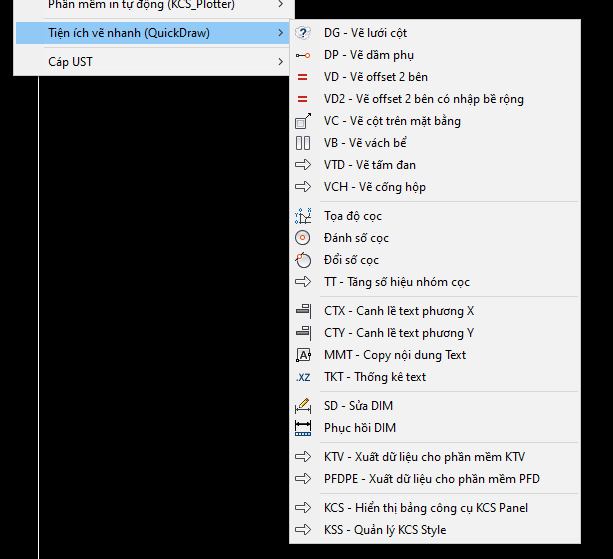This screenshot has width=613, height=559.
Task: Choose DG - Vẽ lưới cột
Action: [435, 33]
